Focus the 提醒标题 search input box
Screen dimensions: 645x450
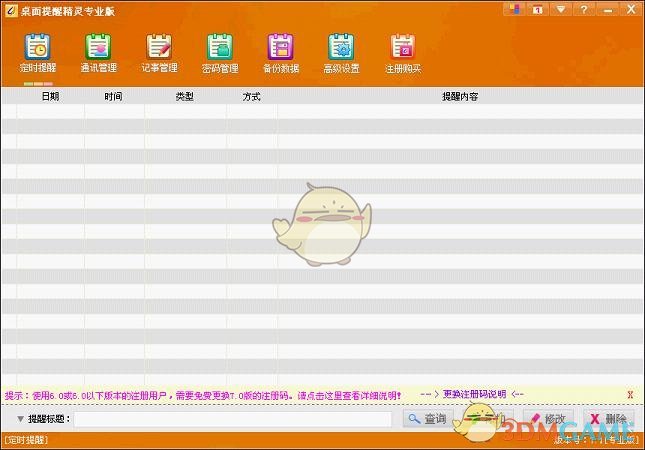click(232, 419)
